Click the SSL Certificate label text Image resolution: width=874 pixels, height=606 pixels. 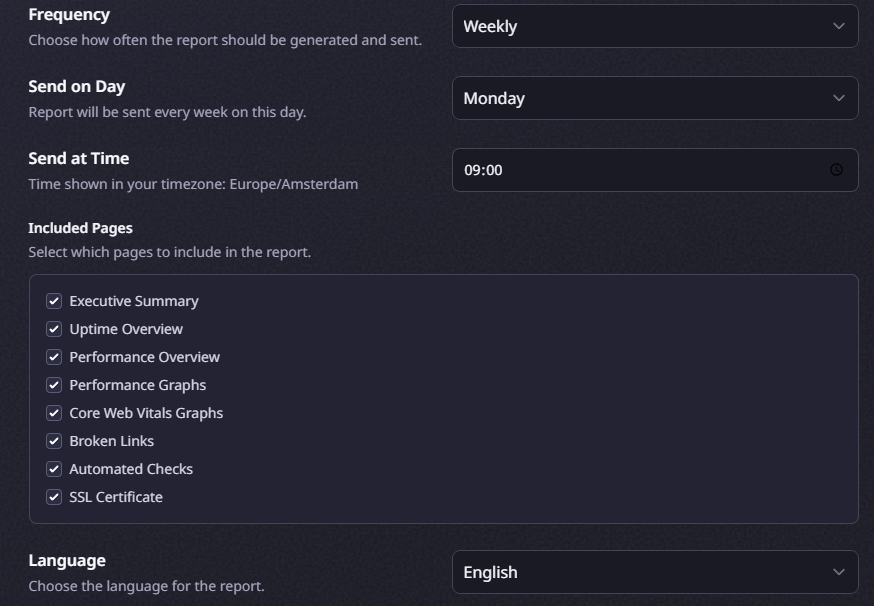116,497
